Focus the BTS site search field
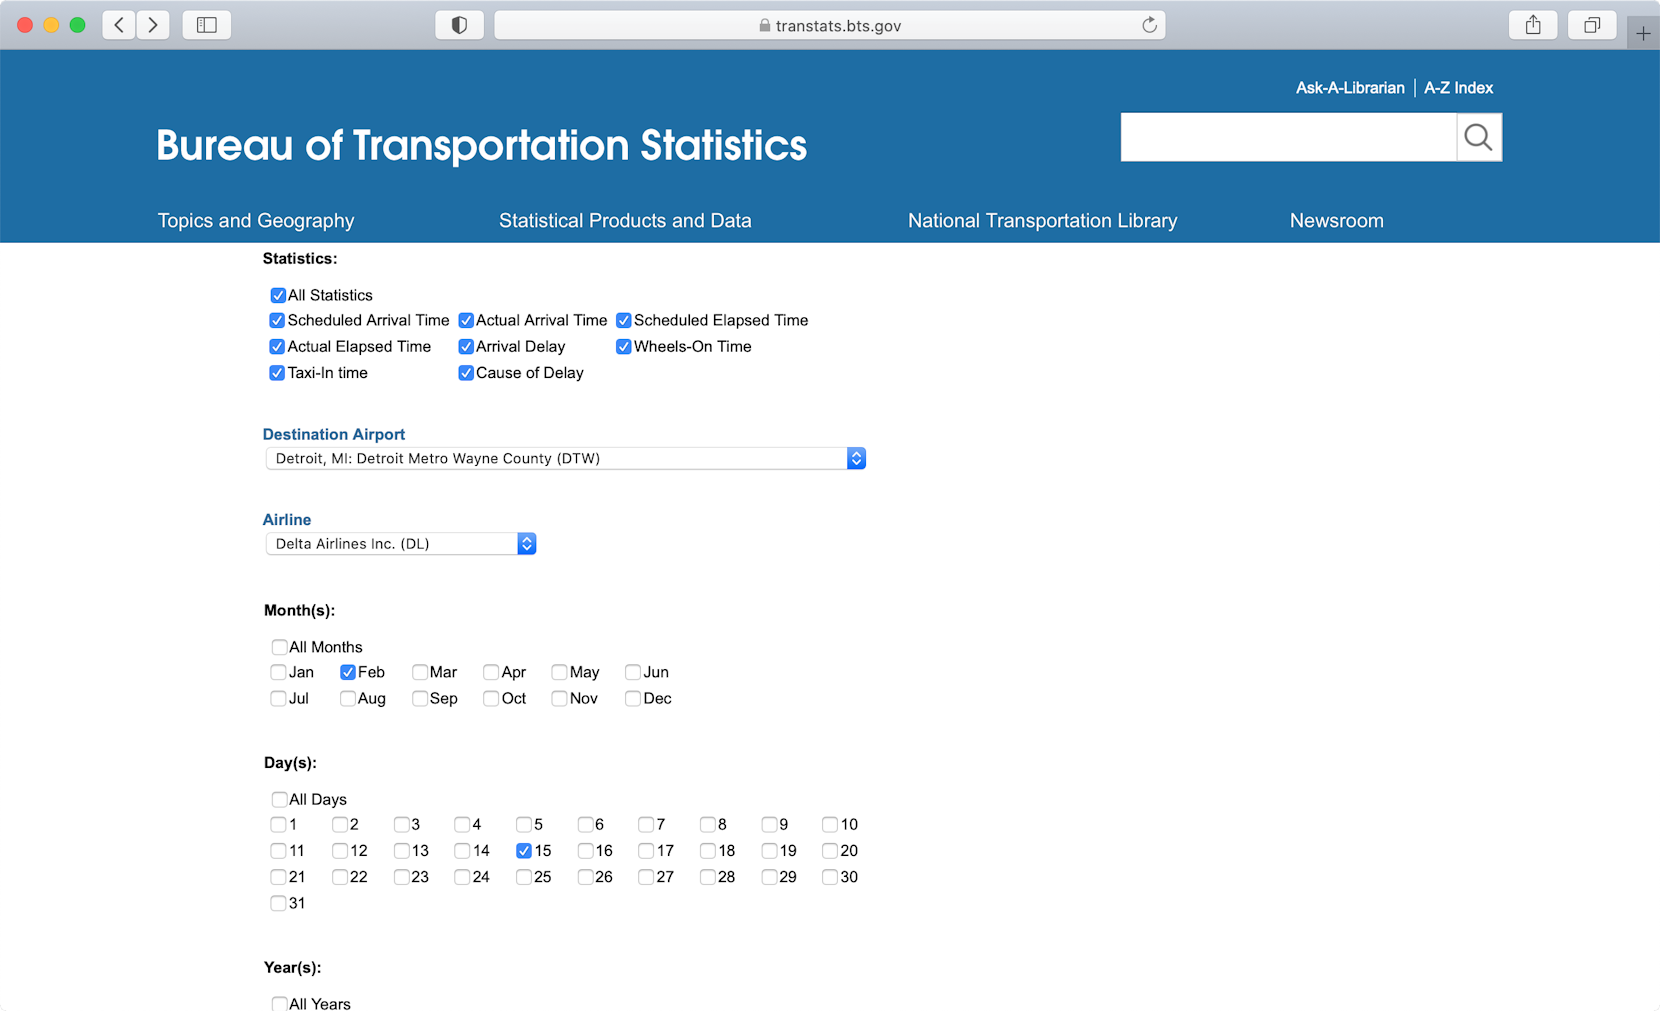The height and width of the screenshot is (1011, 1660). coord(1288,137)
